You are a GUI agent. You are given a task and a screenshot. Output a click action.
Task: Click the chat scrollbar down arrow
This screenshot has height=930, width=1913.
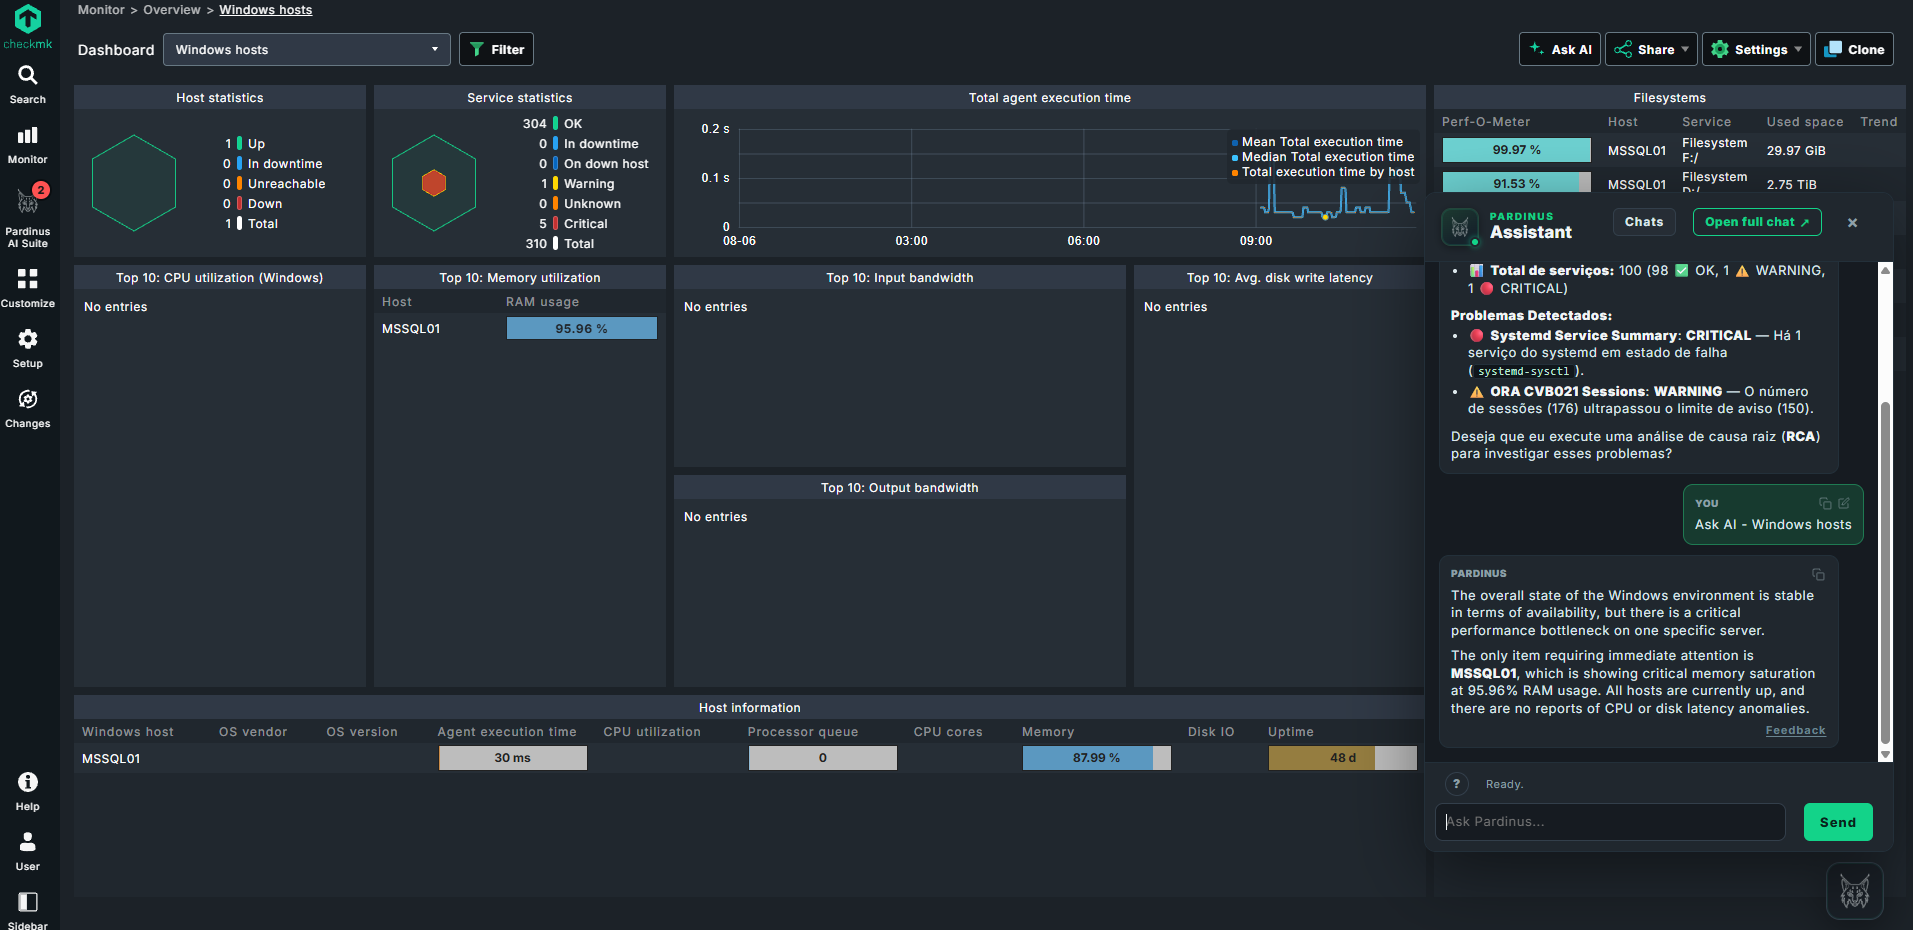pos(1886,755)
